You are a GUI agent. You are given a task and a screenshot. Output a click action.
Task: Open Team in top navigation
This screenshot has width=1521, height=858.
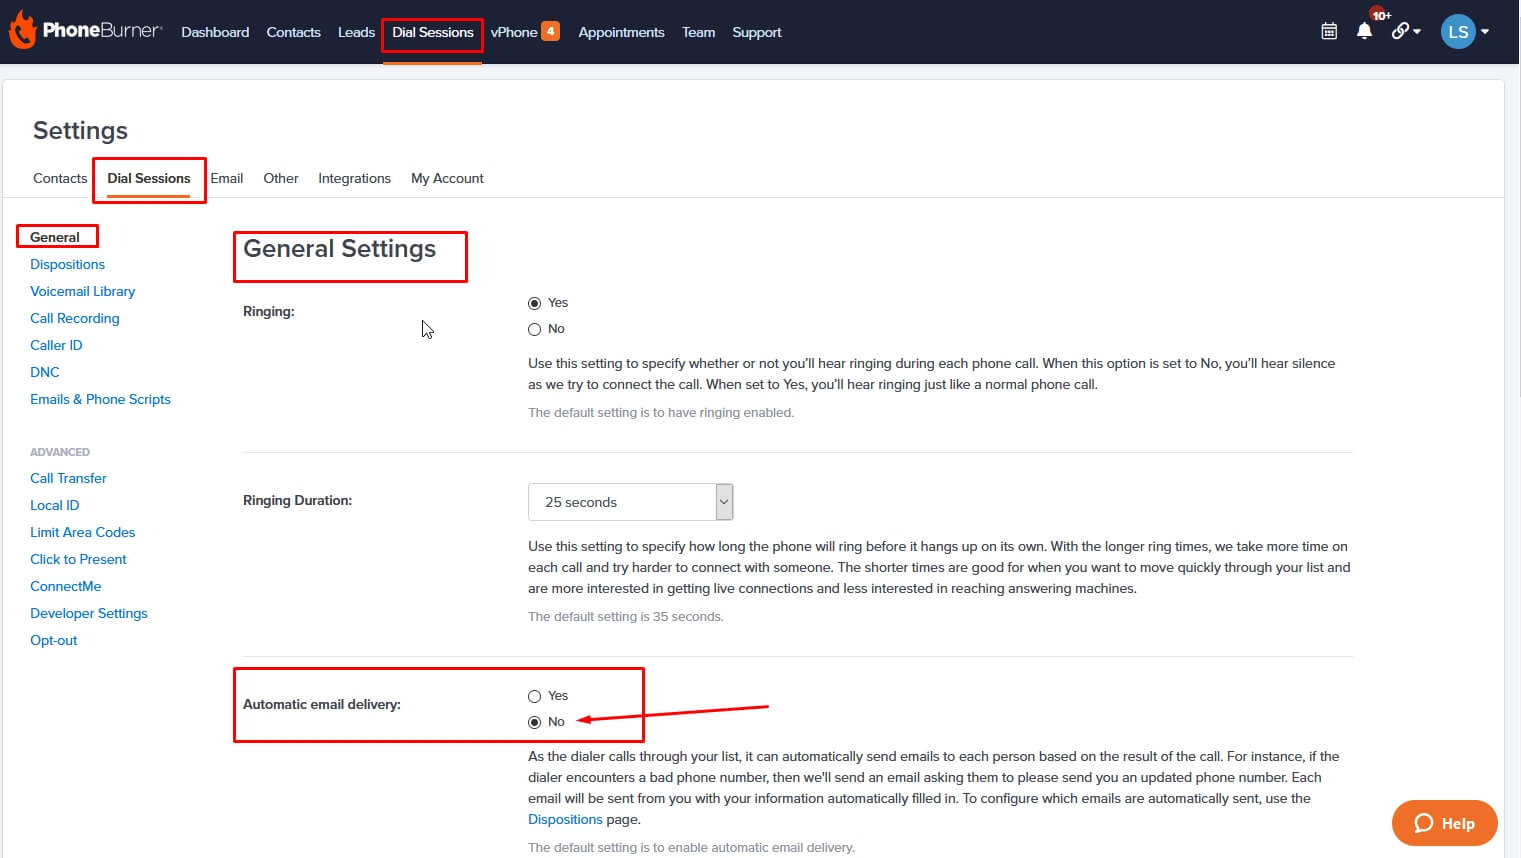(698, 32)
